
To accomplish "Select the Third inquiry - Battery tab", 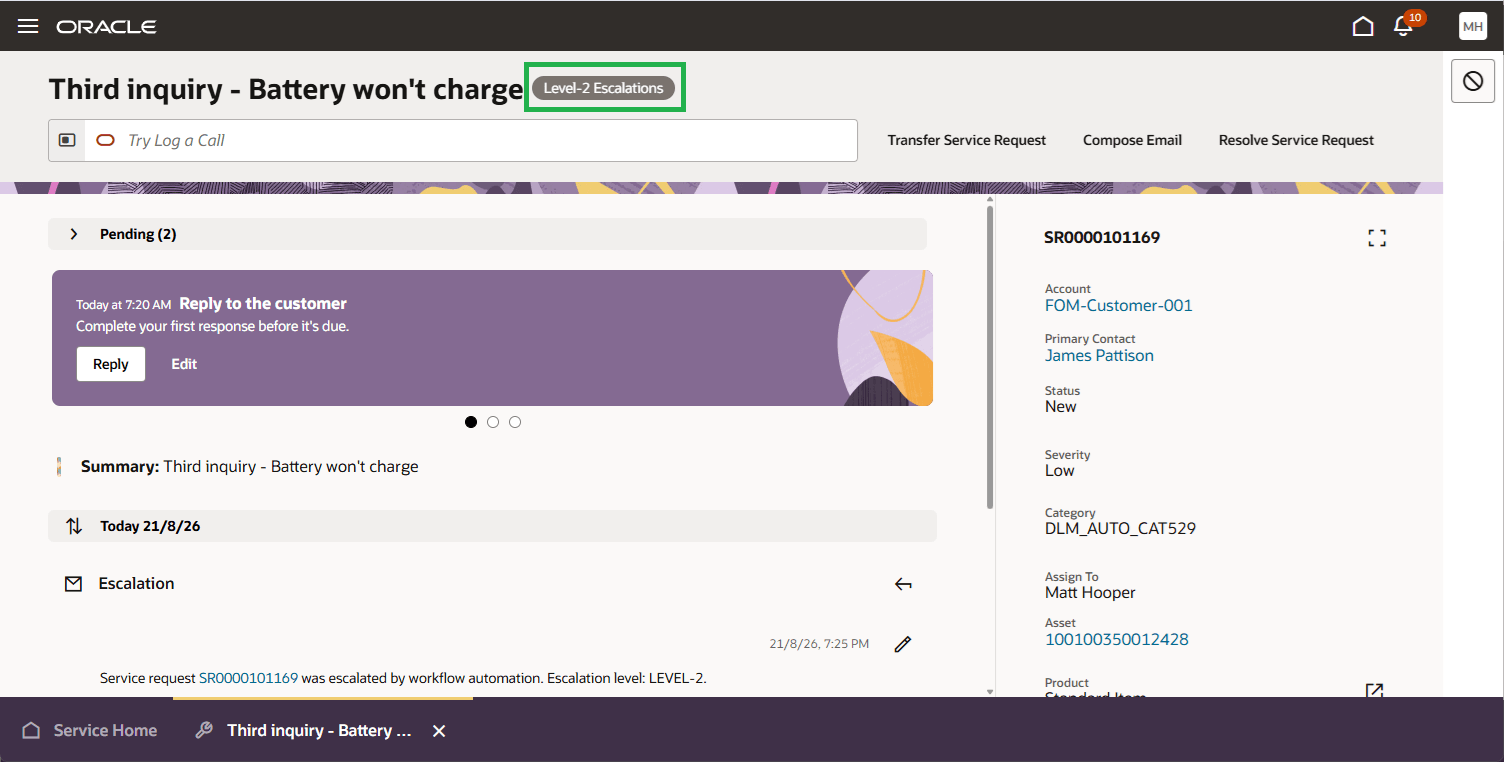I will click(319, 730).
